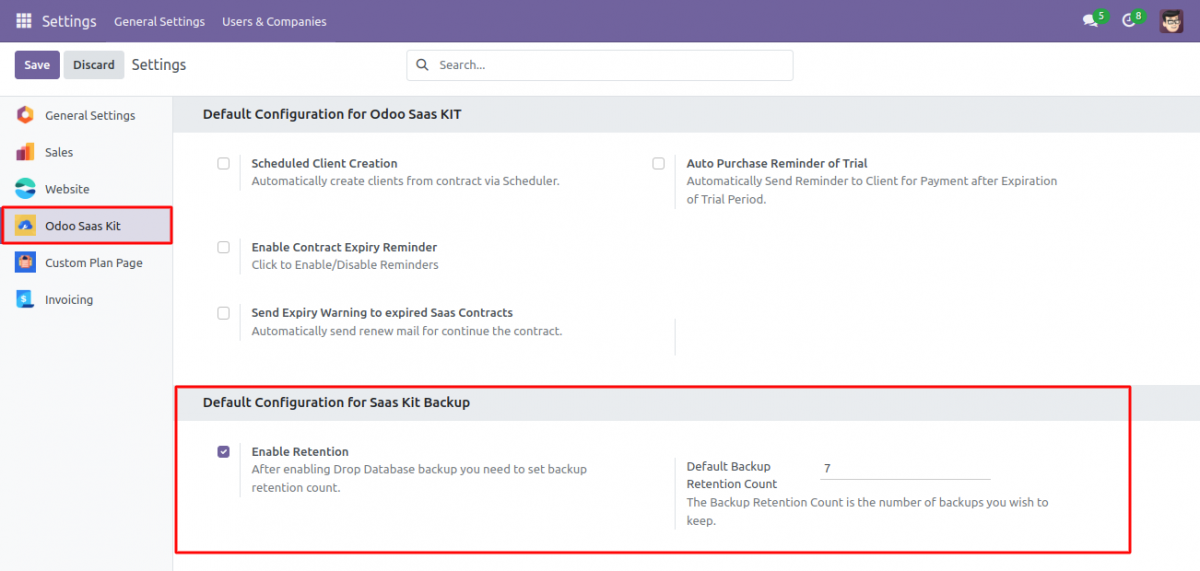1200x571 pixels.
Task: Click the search magnifier icon
Action: [x=422, y=65]
